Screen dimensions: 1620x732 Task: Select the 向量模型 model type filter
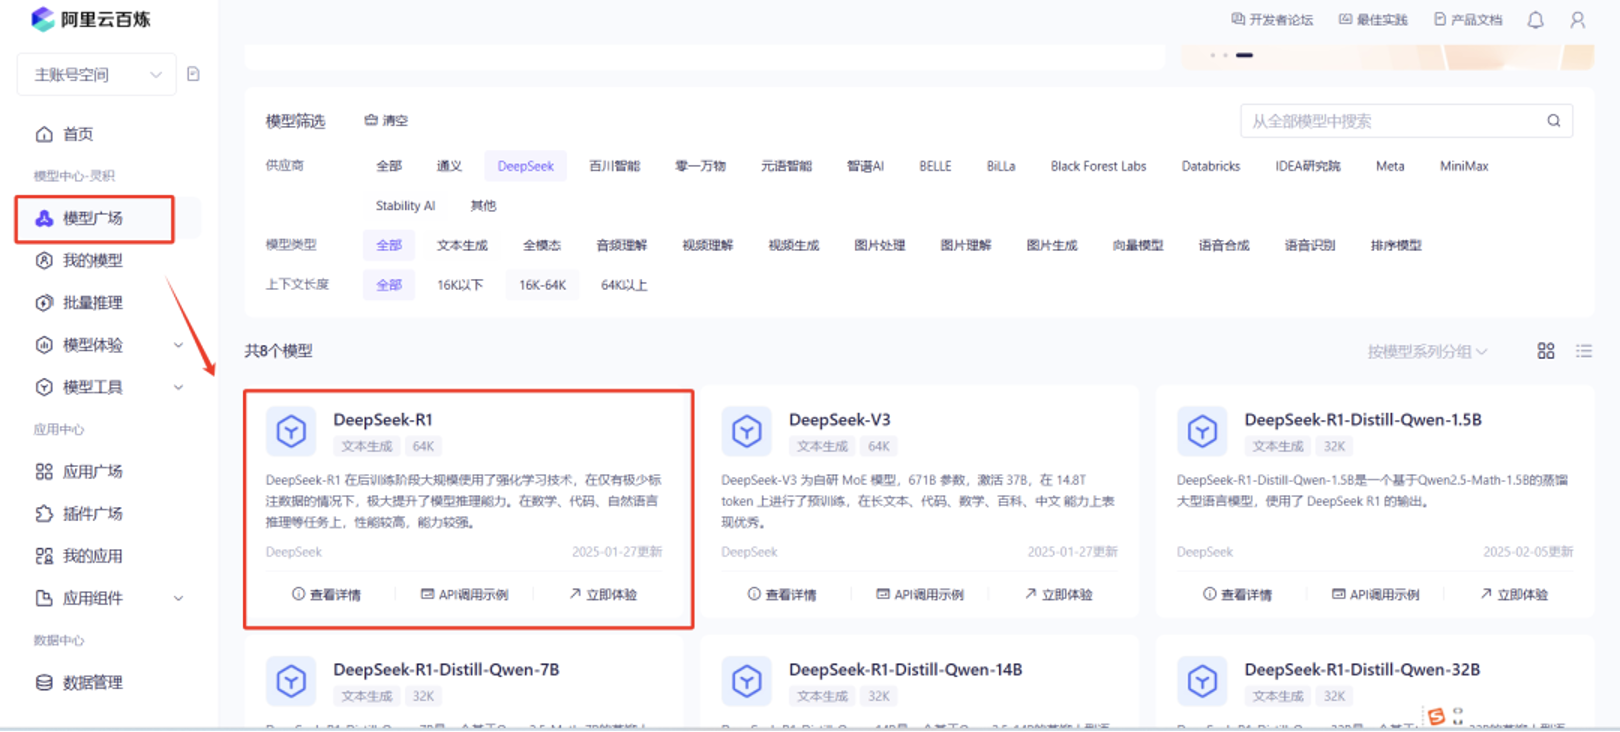(1138, 245)
